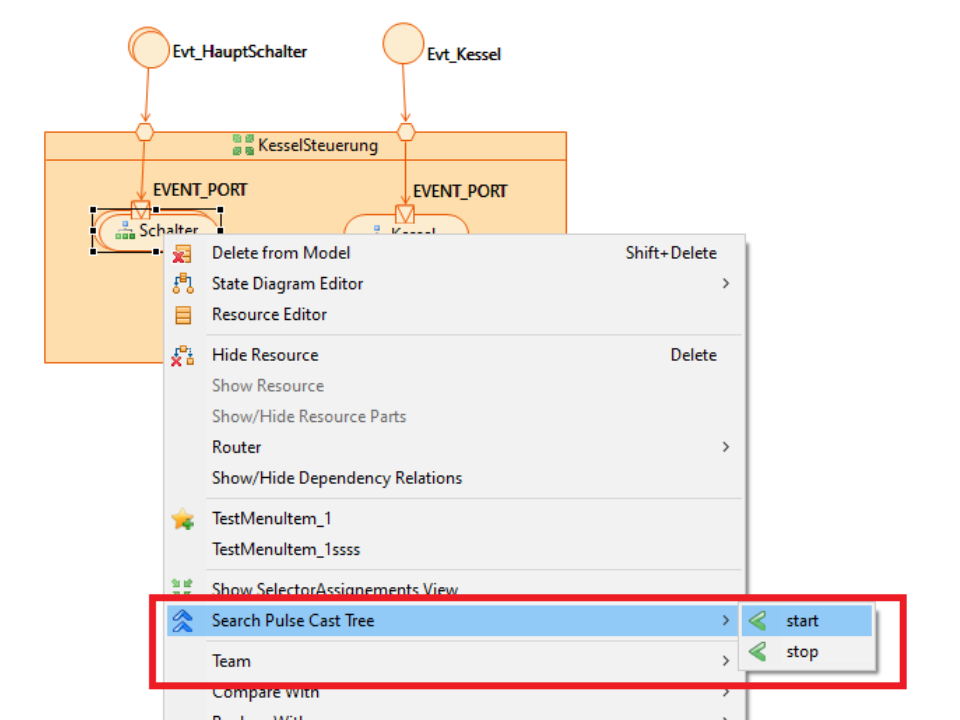
Task: Click the Hide Resource icon
Action: [182, 355]
